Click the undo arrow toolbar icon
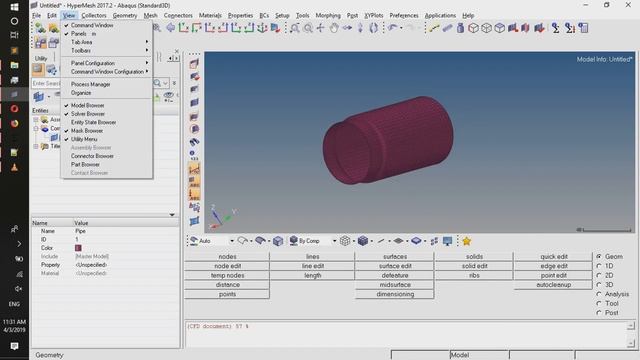Screen dimensions: 640x360 tap(393, 28)
